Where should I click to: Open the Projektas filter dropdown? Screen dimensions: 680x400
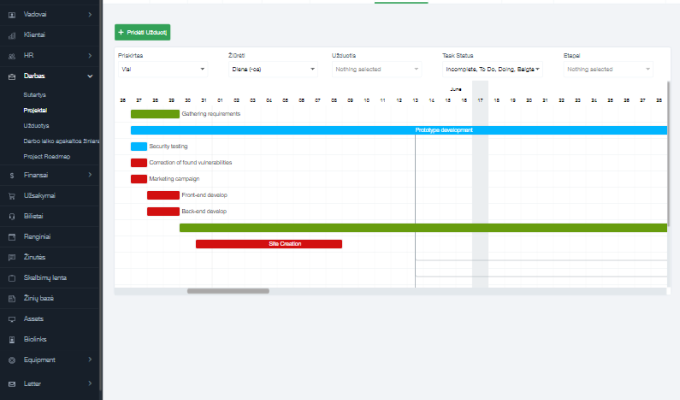tap(162, 69)
